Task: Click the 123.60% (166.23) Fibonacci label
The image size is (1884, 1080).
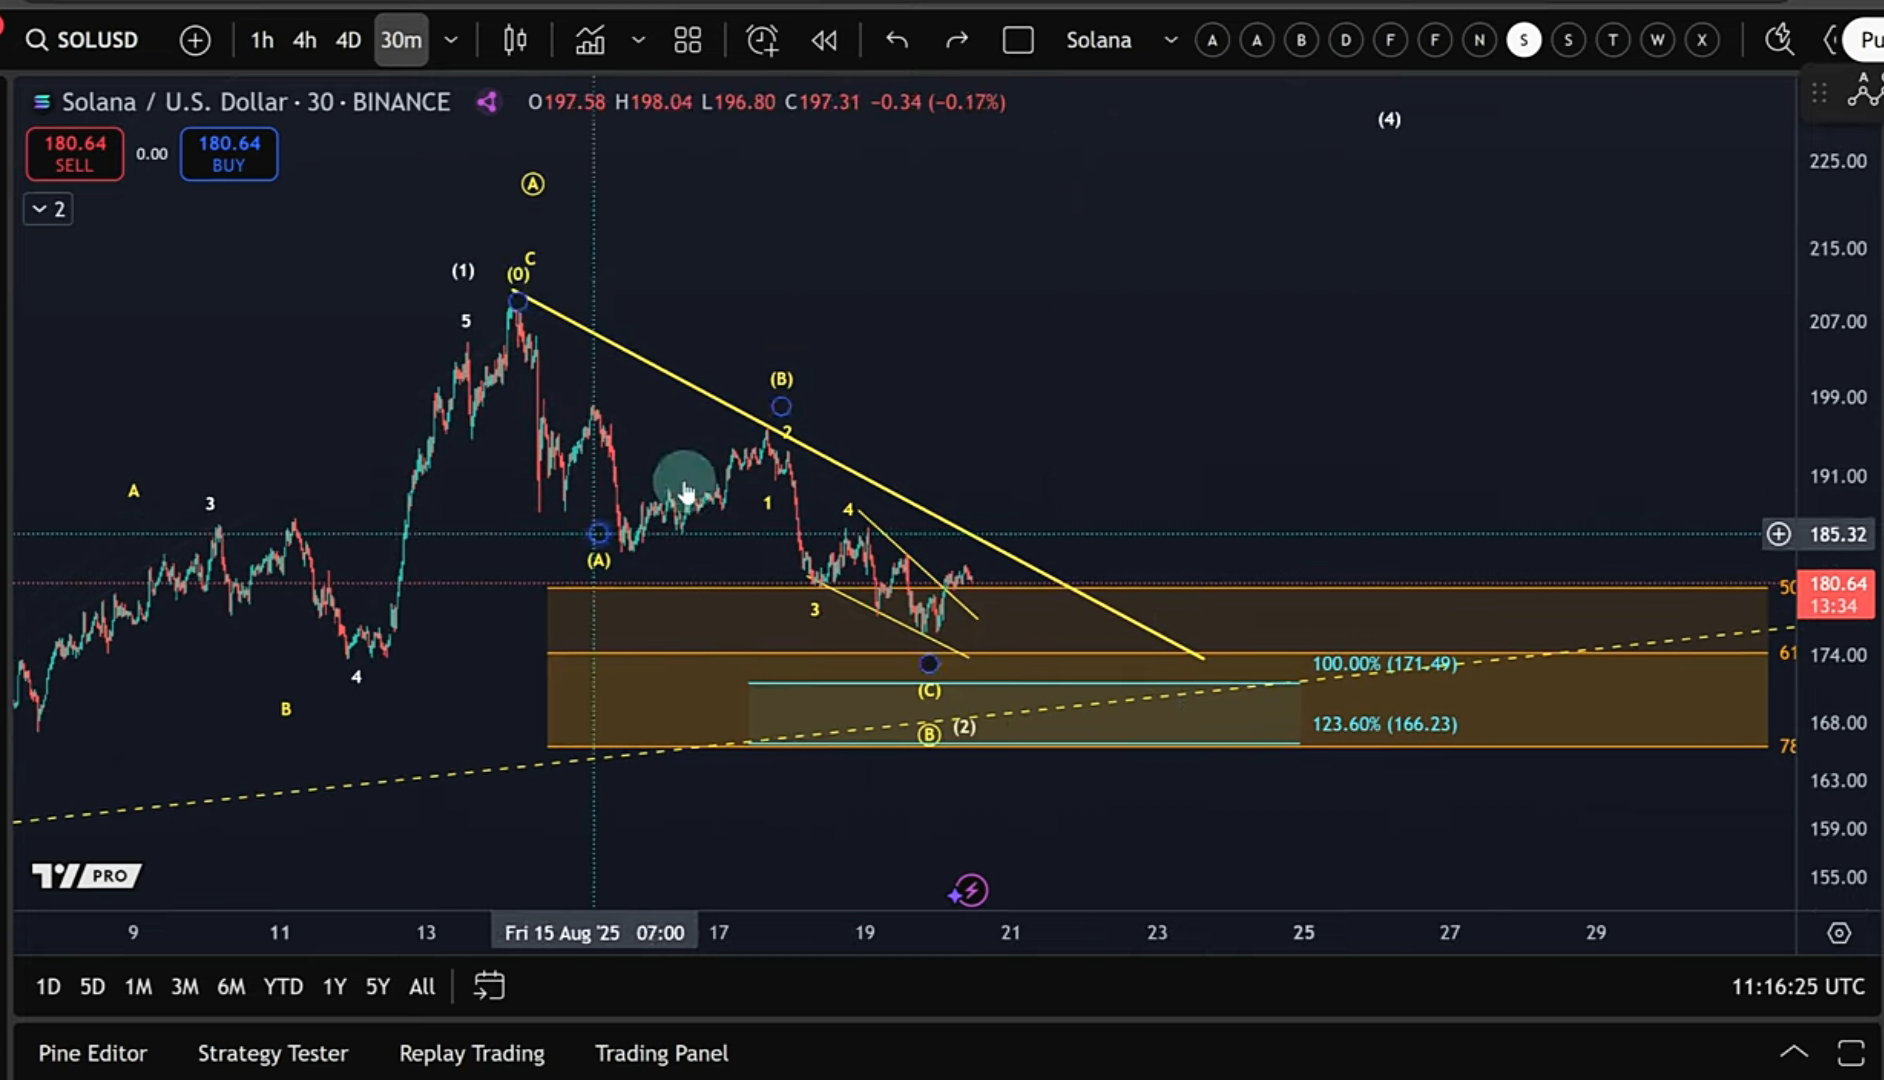Action: (1385, 724)
